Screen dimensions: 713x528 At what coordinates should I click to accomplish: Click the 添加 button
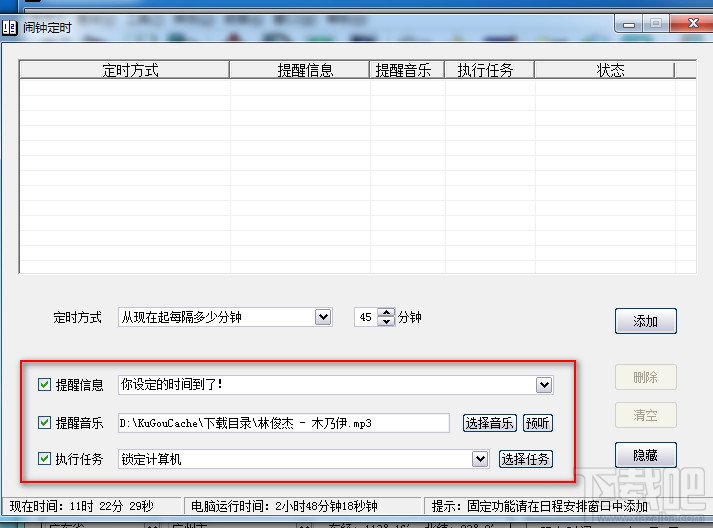646,321
